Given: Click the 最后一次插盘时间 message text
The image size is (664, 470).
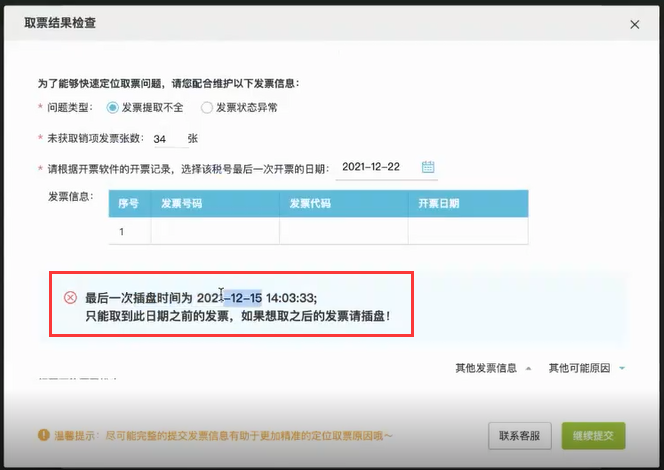Looking at the screenshot, I should tap(201, 298).
